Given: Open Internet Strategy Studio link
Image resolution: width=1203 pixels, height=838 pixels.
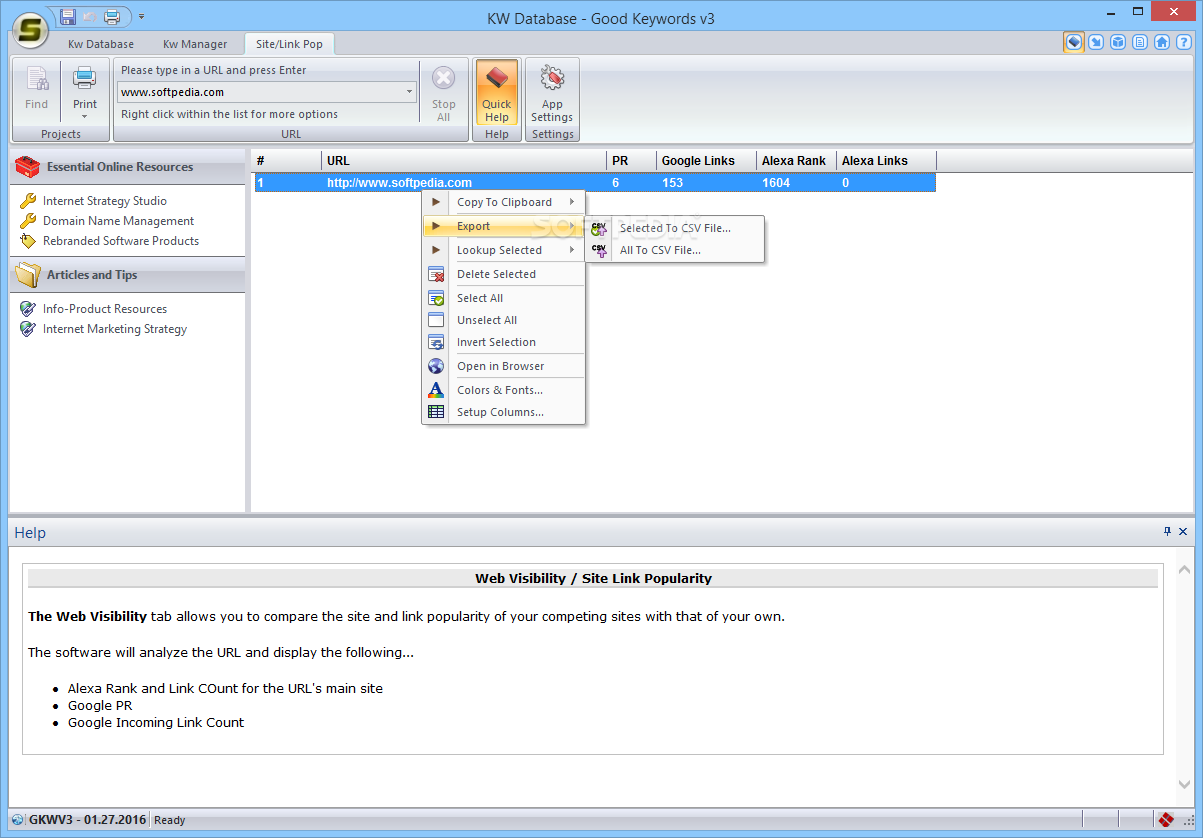Looking at the screenshot, I should tap(105, 201).
